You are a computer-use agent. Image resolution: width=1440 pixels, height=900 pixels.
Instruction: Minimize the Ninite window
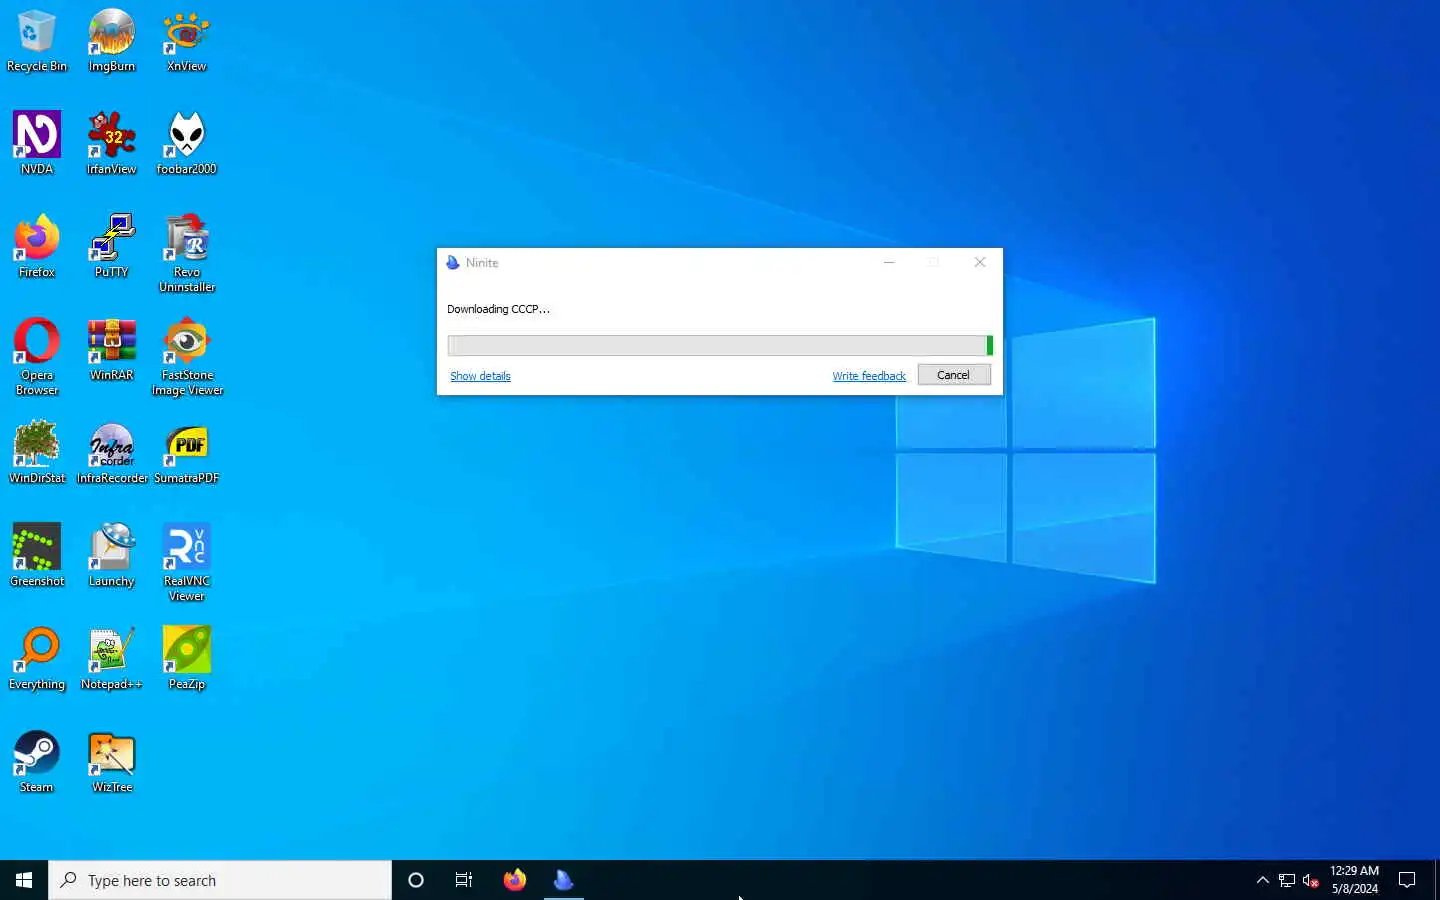coord(889,262)
